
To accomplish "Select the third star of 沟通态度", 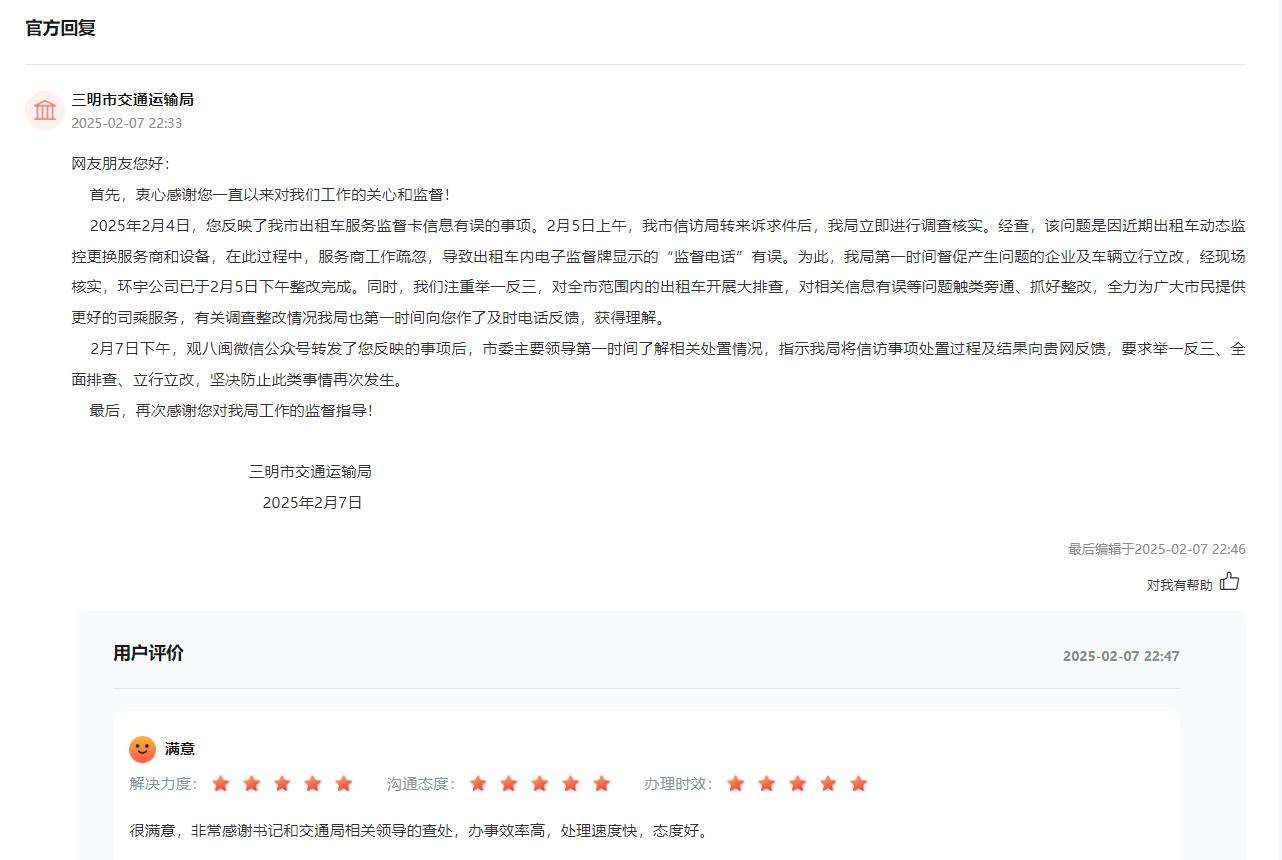I will tap(540, 783).
